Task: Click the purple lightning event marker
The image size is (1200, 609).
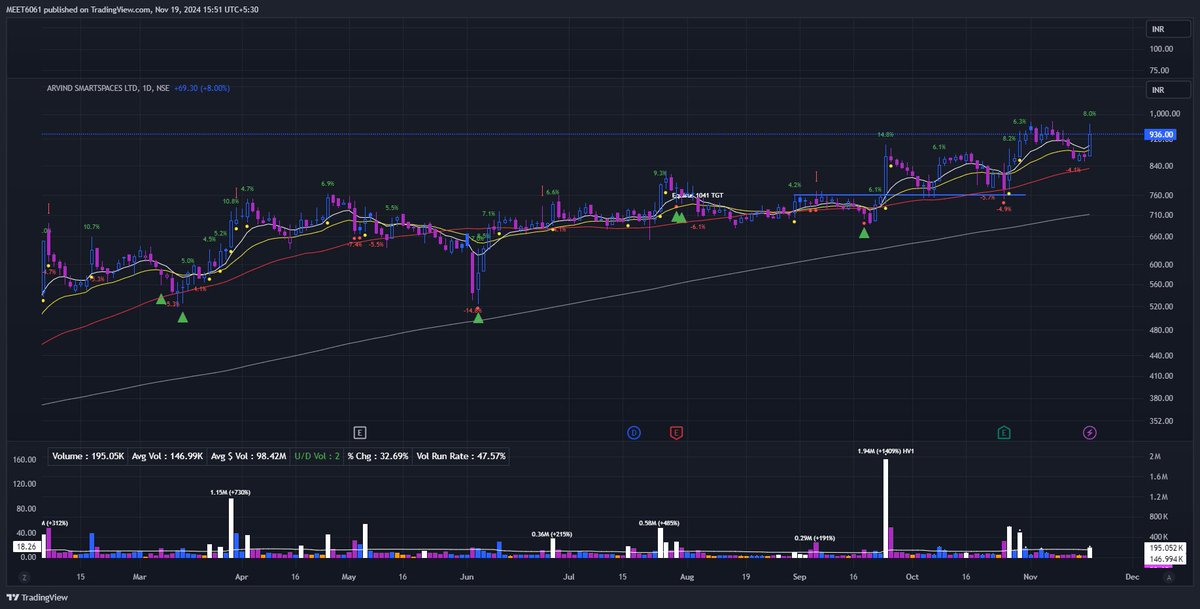Action: click(x=1090, y=432)
